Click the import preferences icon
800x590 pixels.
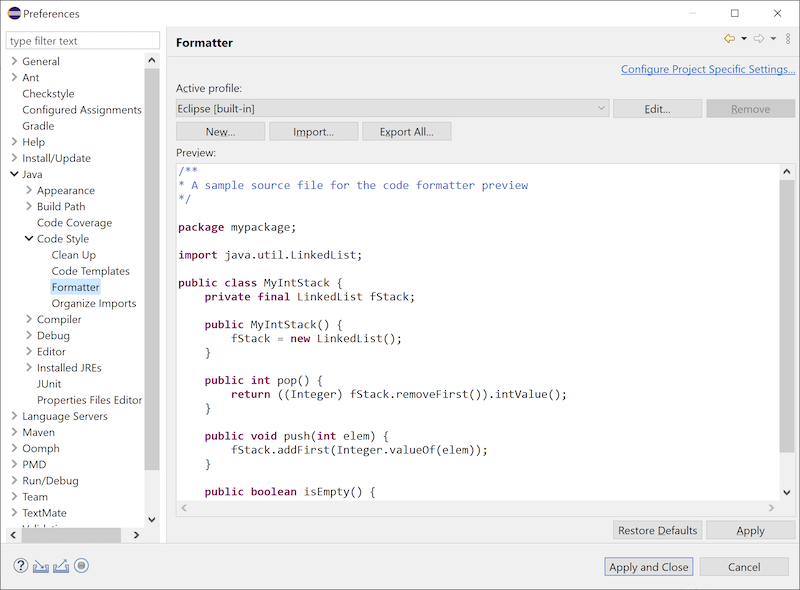(41, 566)
